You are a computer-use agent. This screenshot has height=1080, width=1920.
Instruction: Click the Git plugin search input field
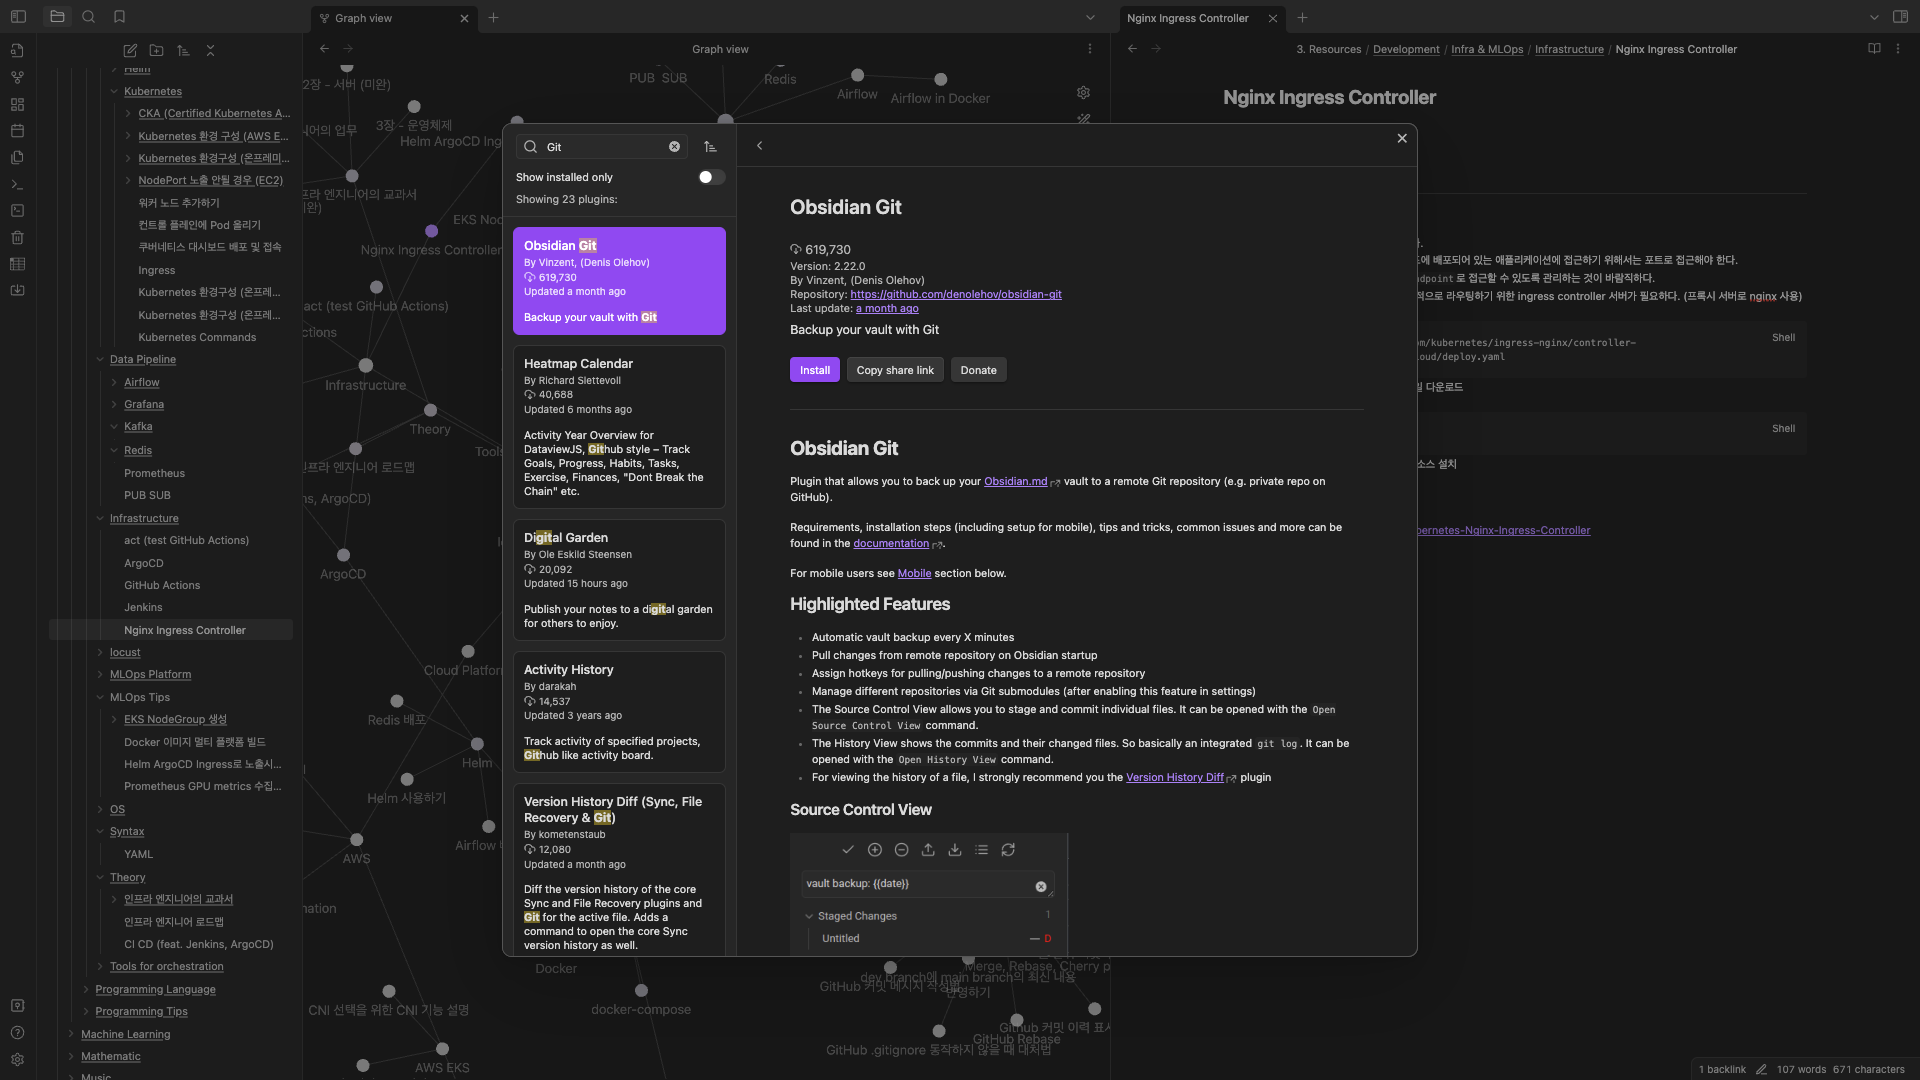[x=603, y=147]
